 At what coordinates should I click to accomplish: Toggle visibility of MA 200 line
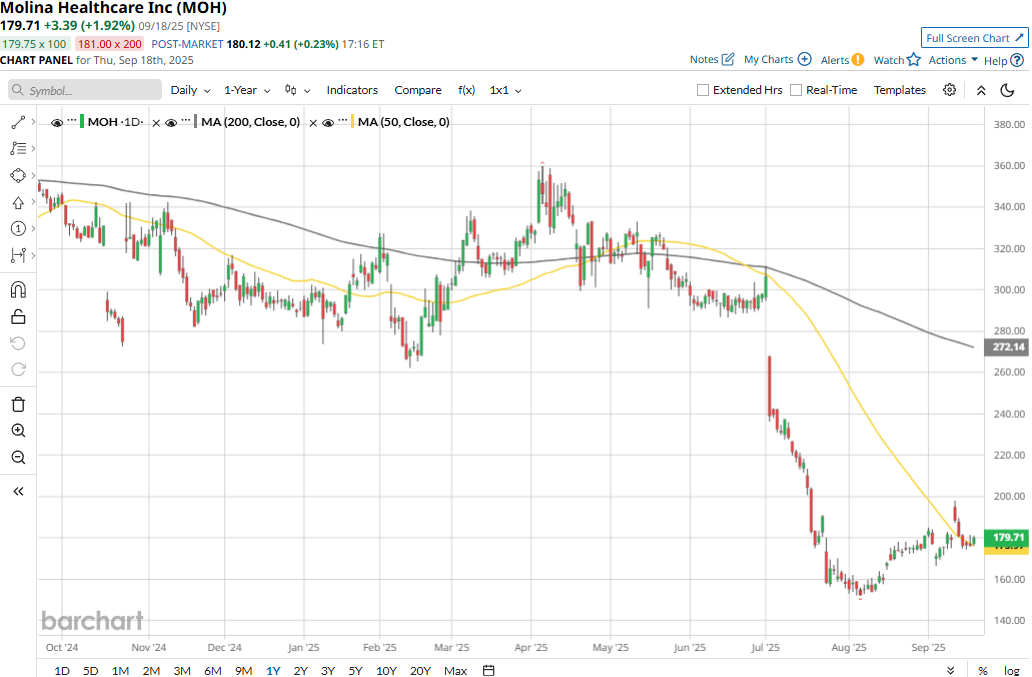click(171, 123)
